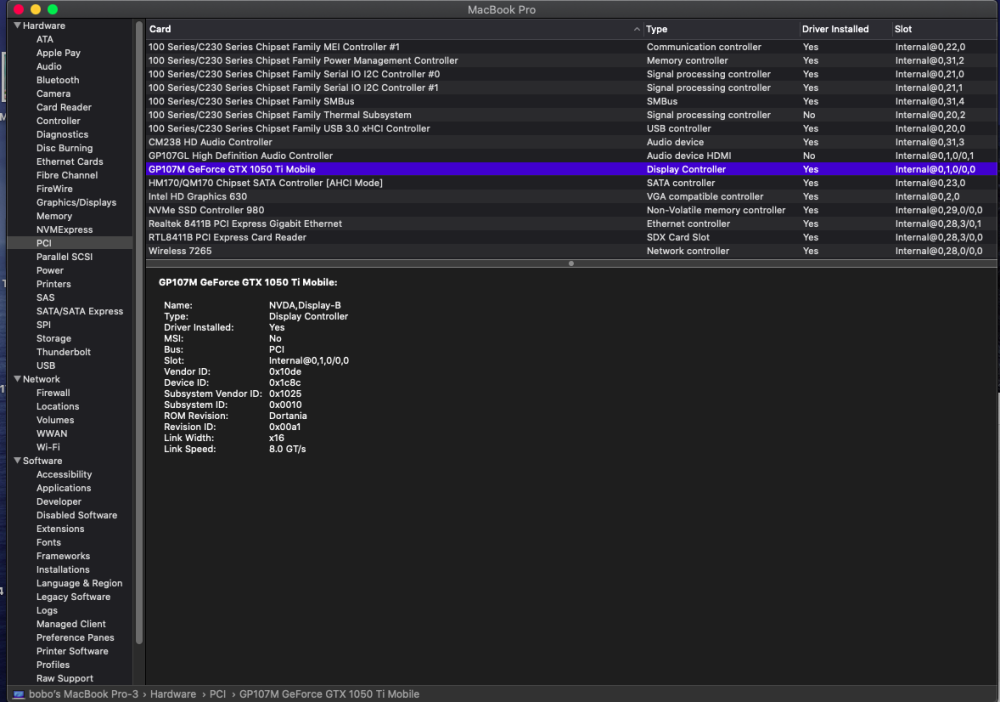Screen dimensions: 1000x702
Task: Open Fonts under Software
Action: 48,542
